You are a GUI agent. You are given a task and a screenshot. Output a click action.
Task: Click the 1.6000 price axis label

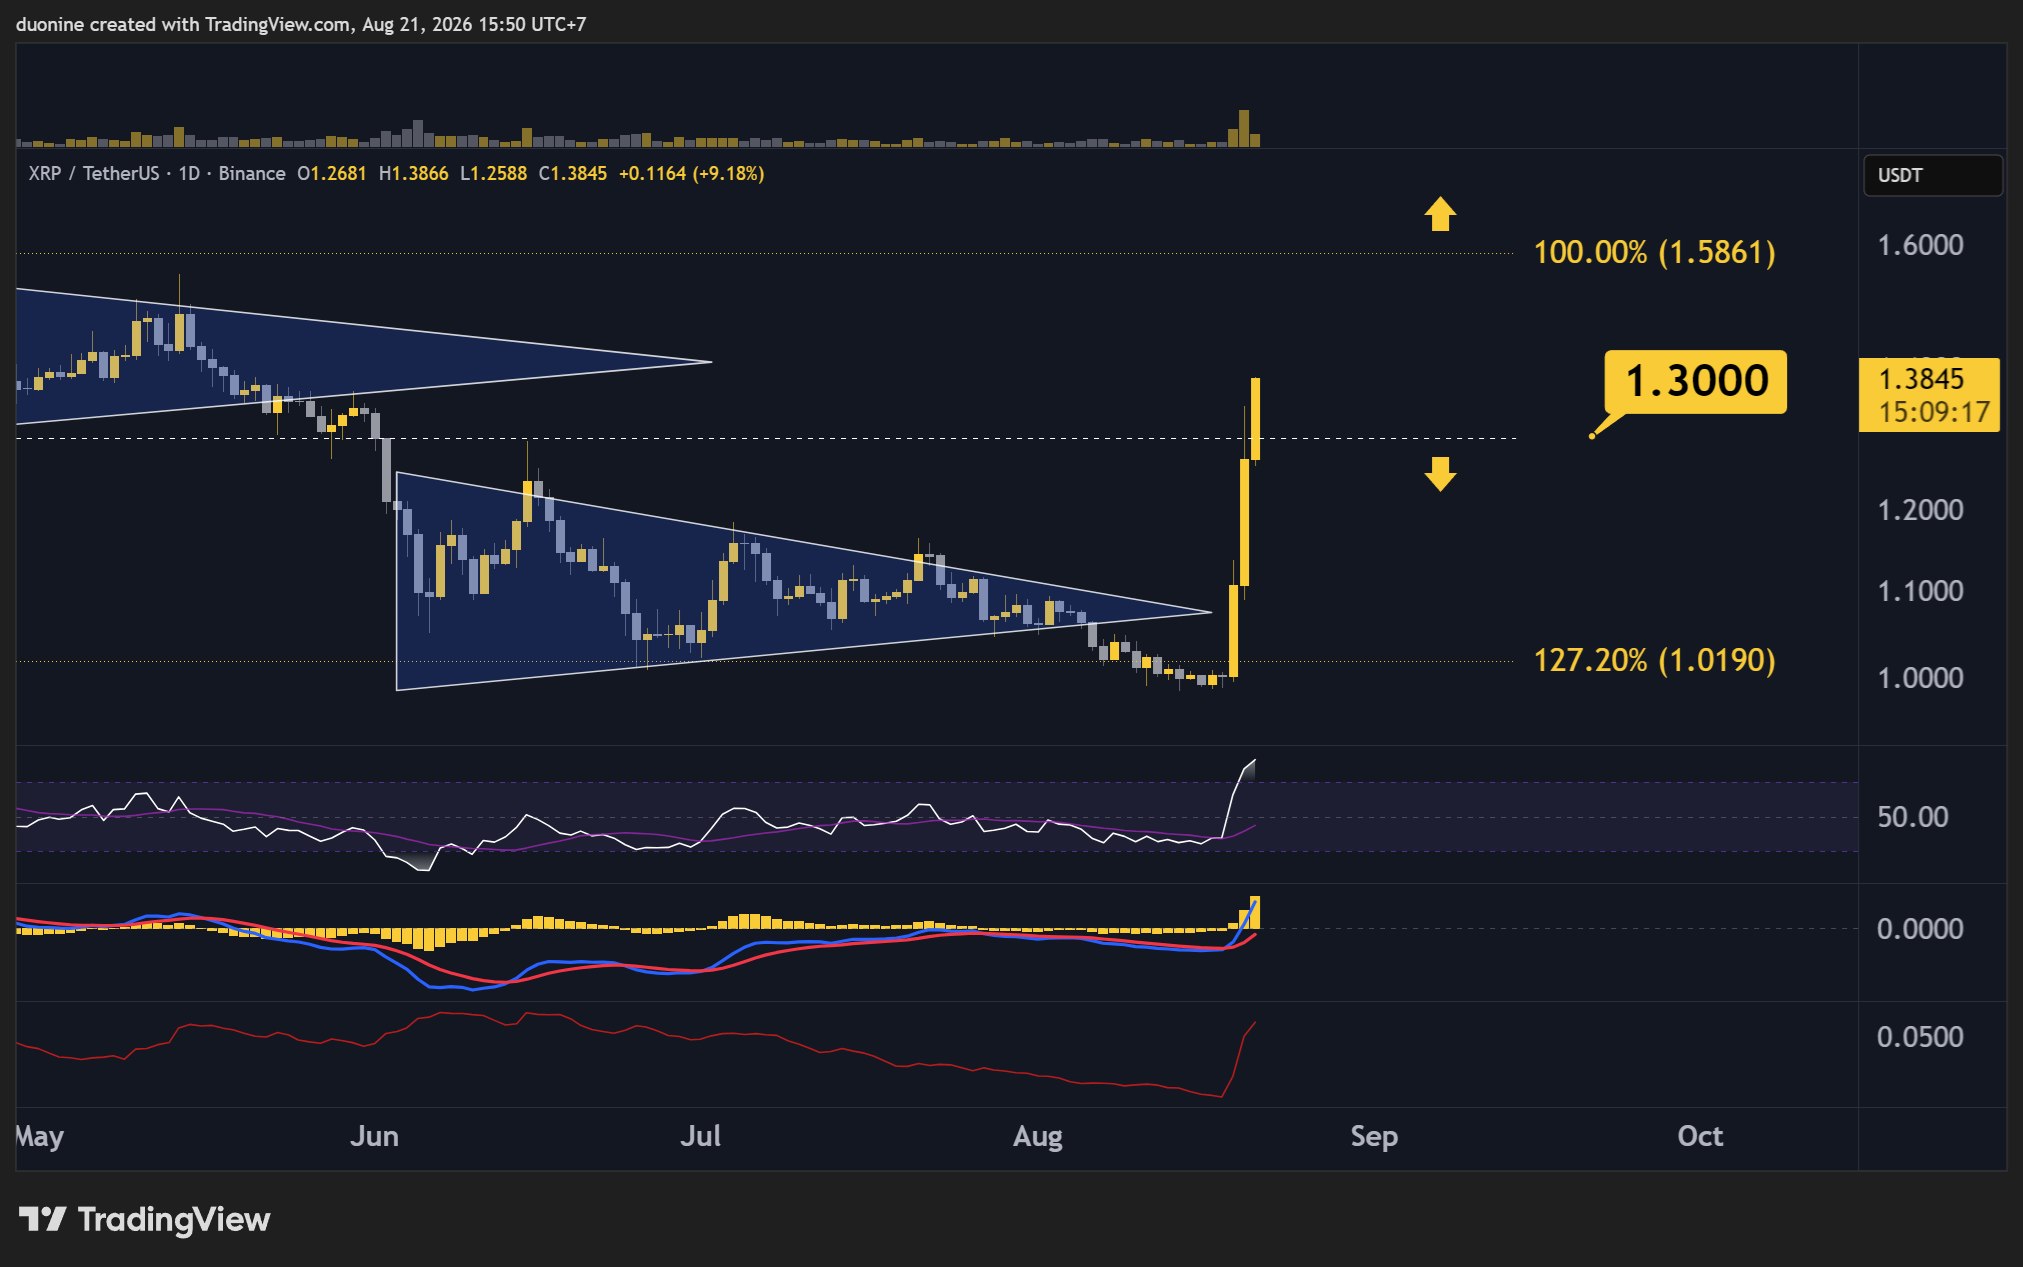point(1920,245)
